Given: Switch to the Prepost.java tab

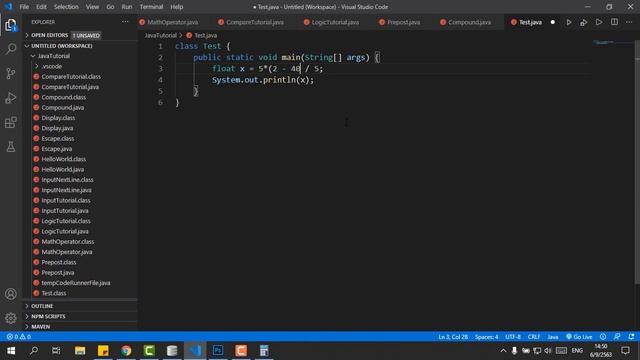Looking at the screenshot, I should point(403,22).
